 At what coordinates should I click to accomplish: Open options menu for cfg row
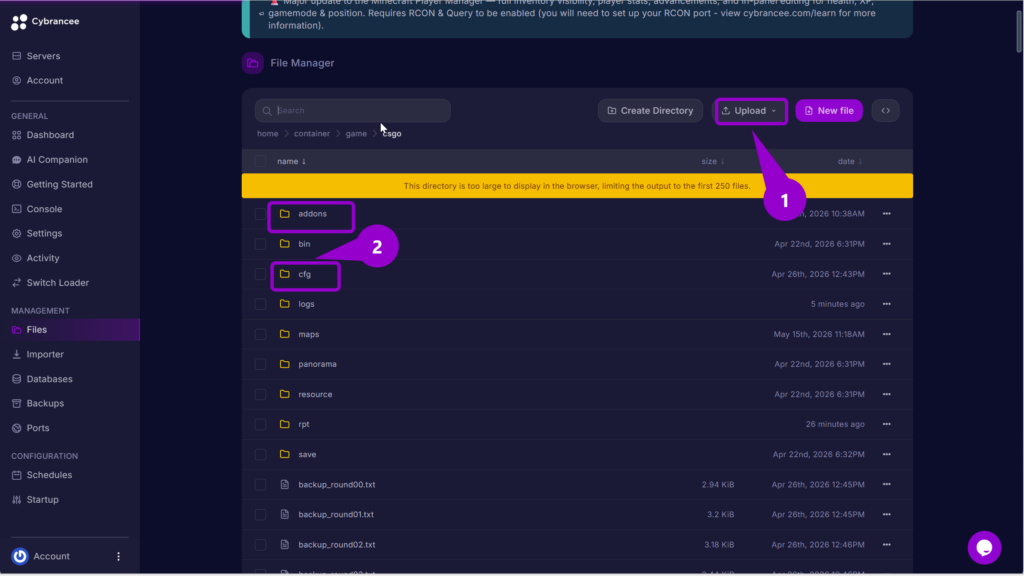click(886, 274)
